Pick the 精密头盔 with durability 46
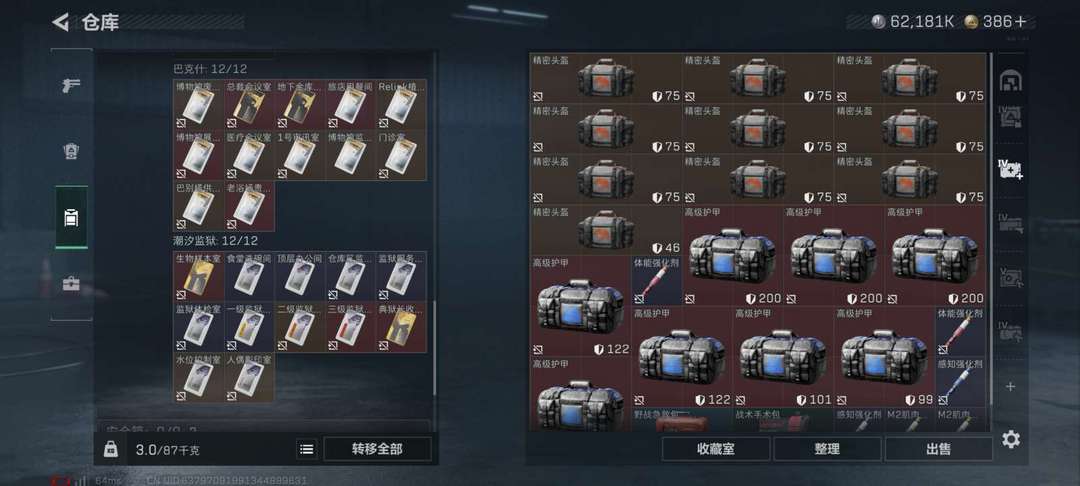 click(x=605, y=230)
